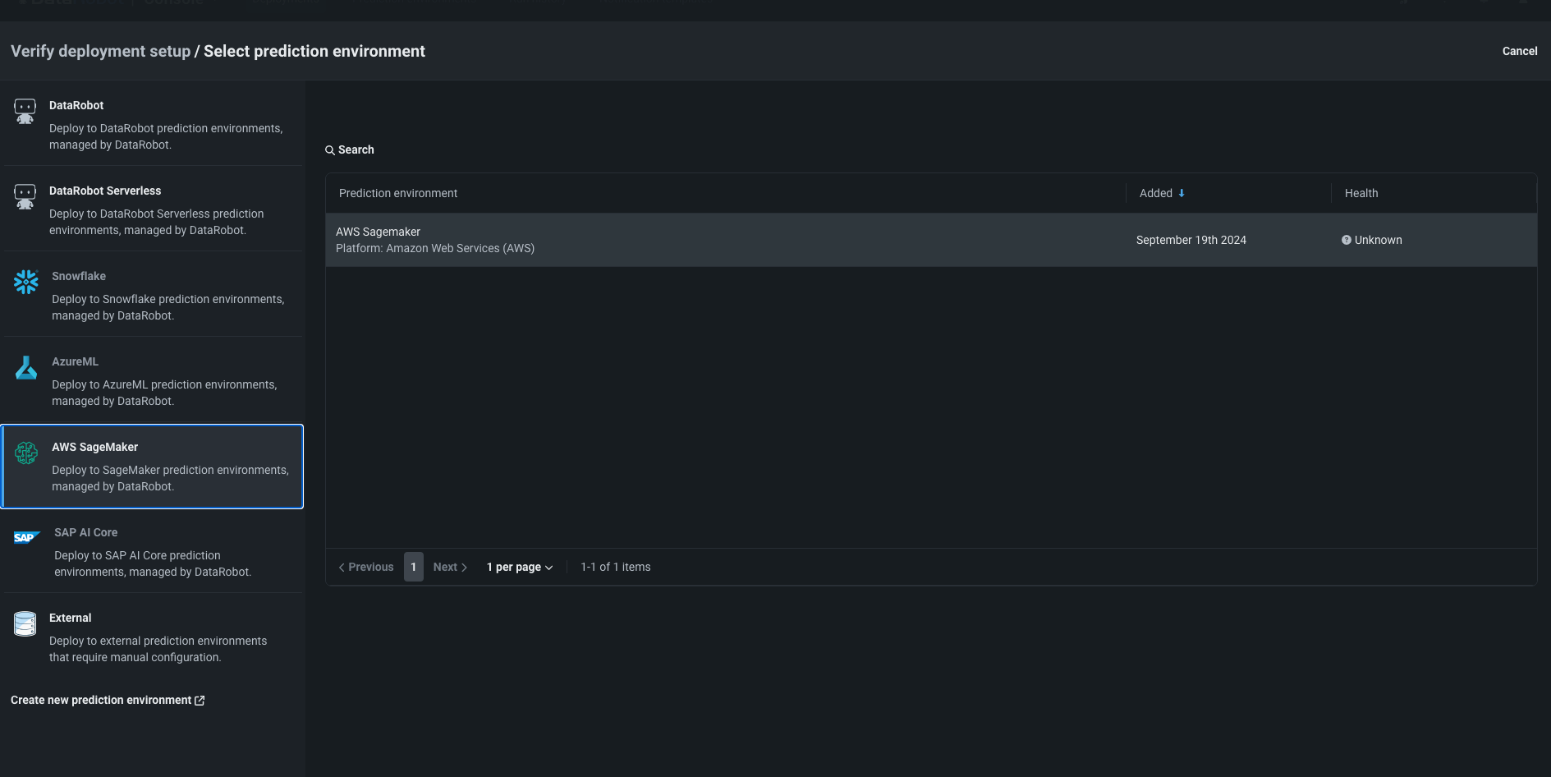Select the DataRobot Serverless deployment option
The width and height of the screenshot is (1551, 777).
point(152,208)
